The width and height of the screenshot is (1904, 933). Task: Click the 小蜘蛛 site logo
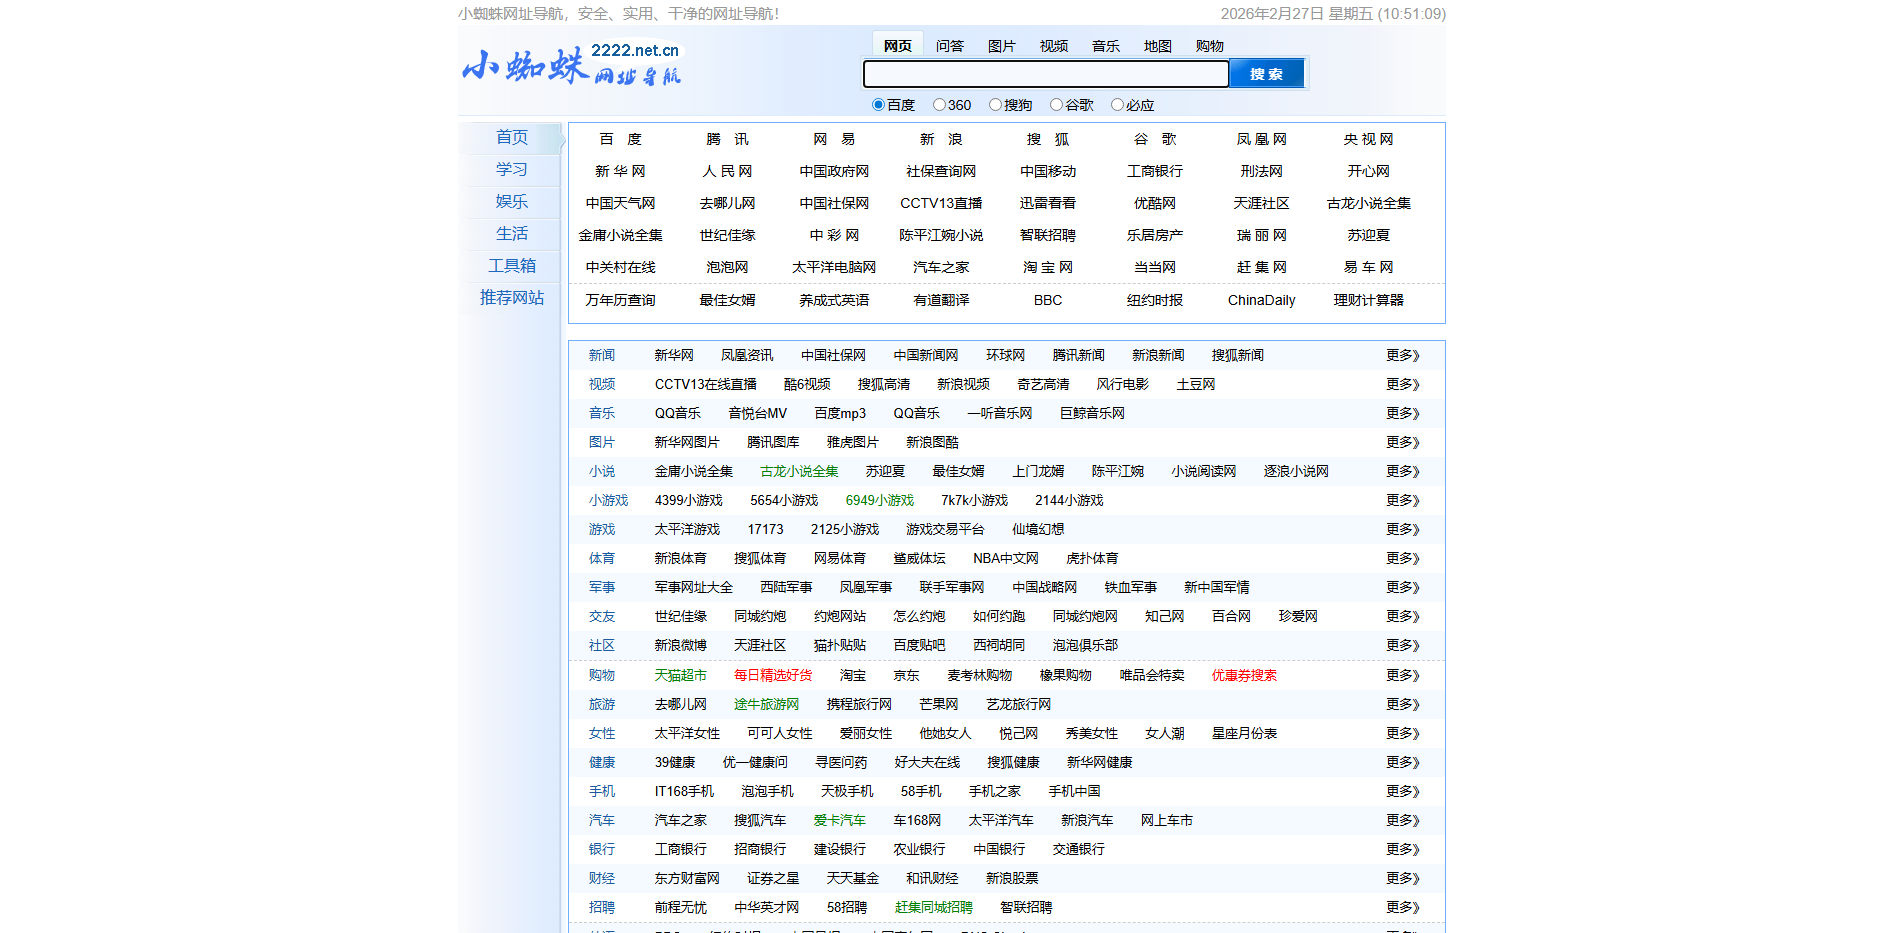coord(571,64)
